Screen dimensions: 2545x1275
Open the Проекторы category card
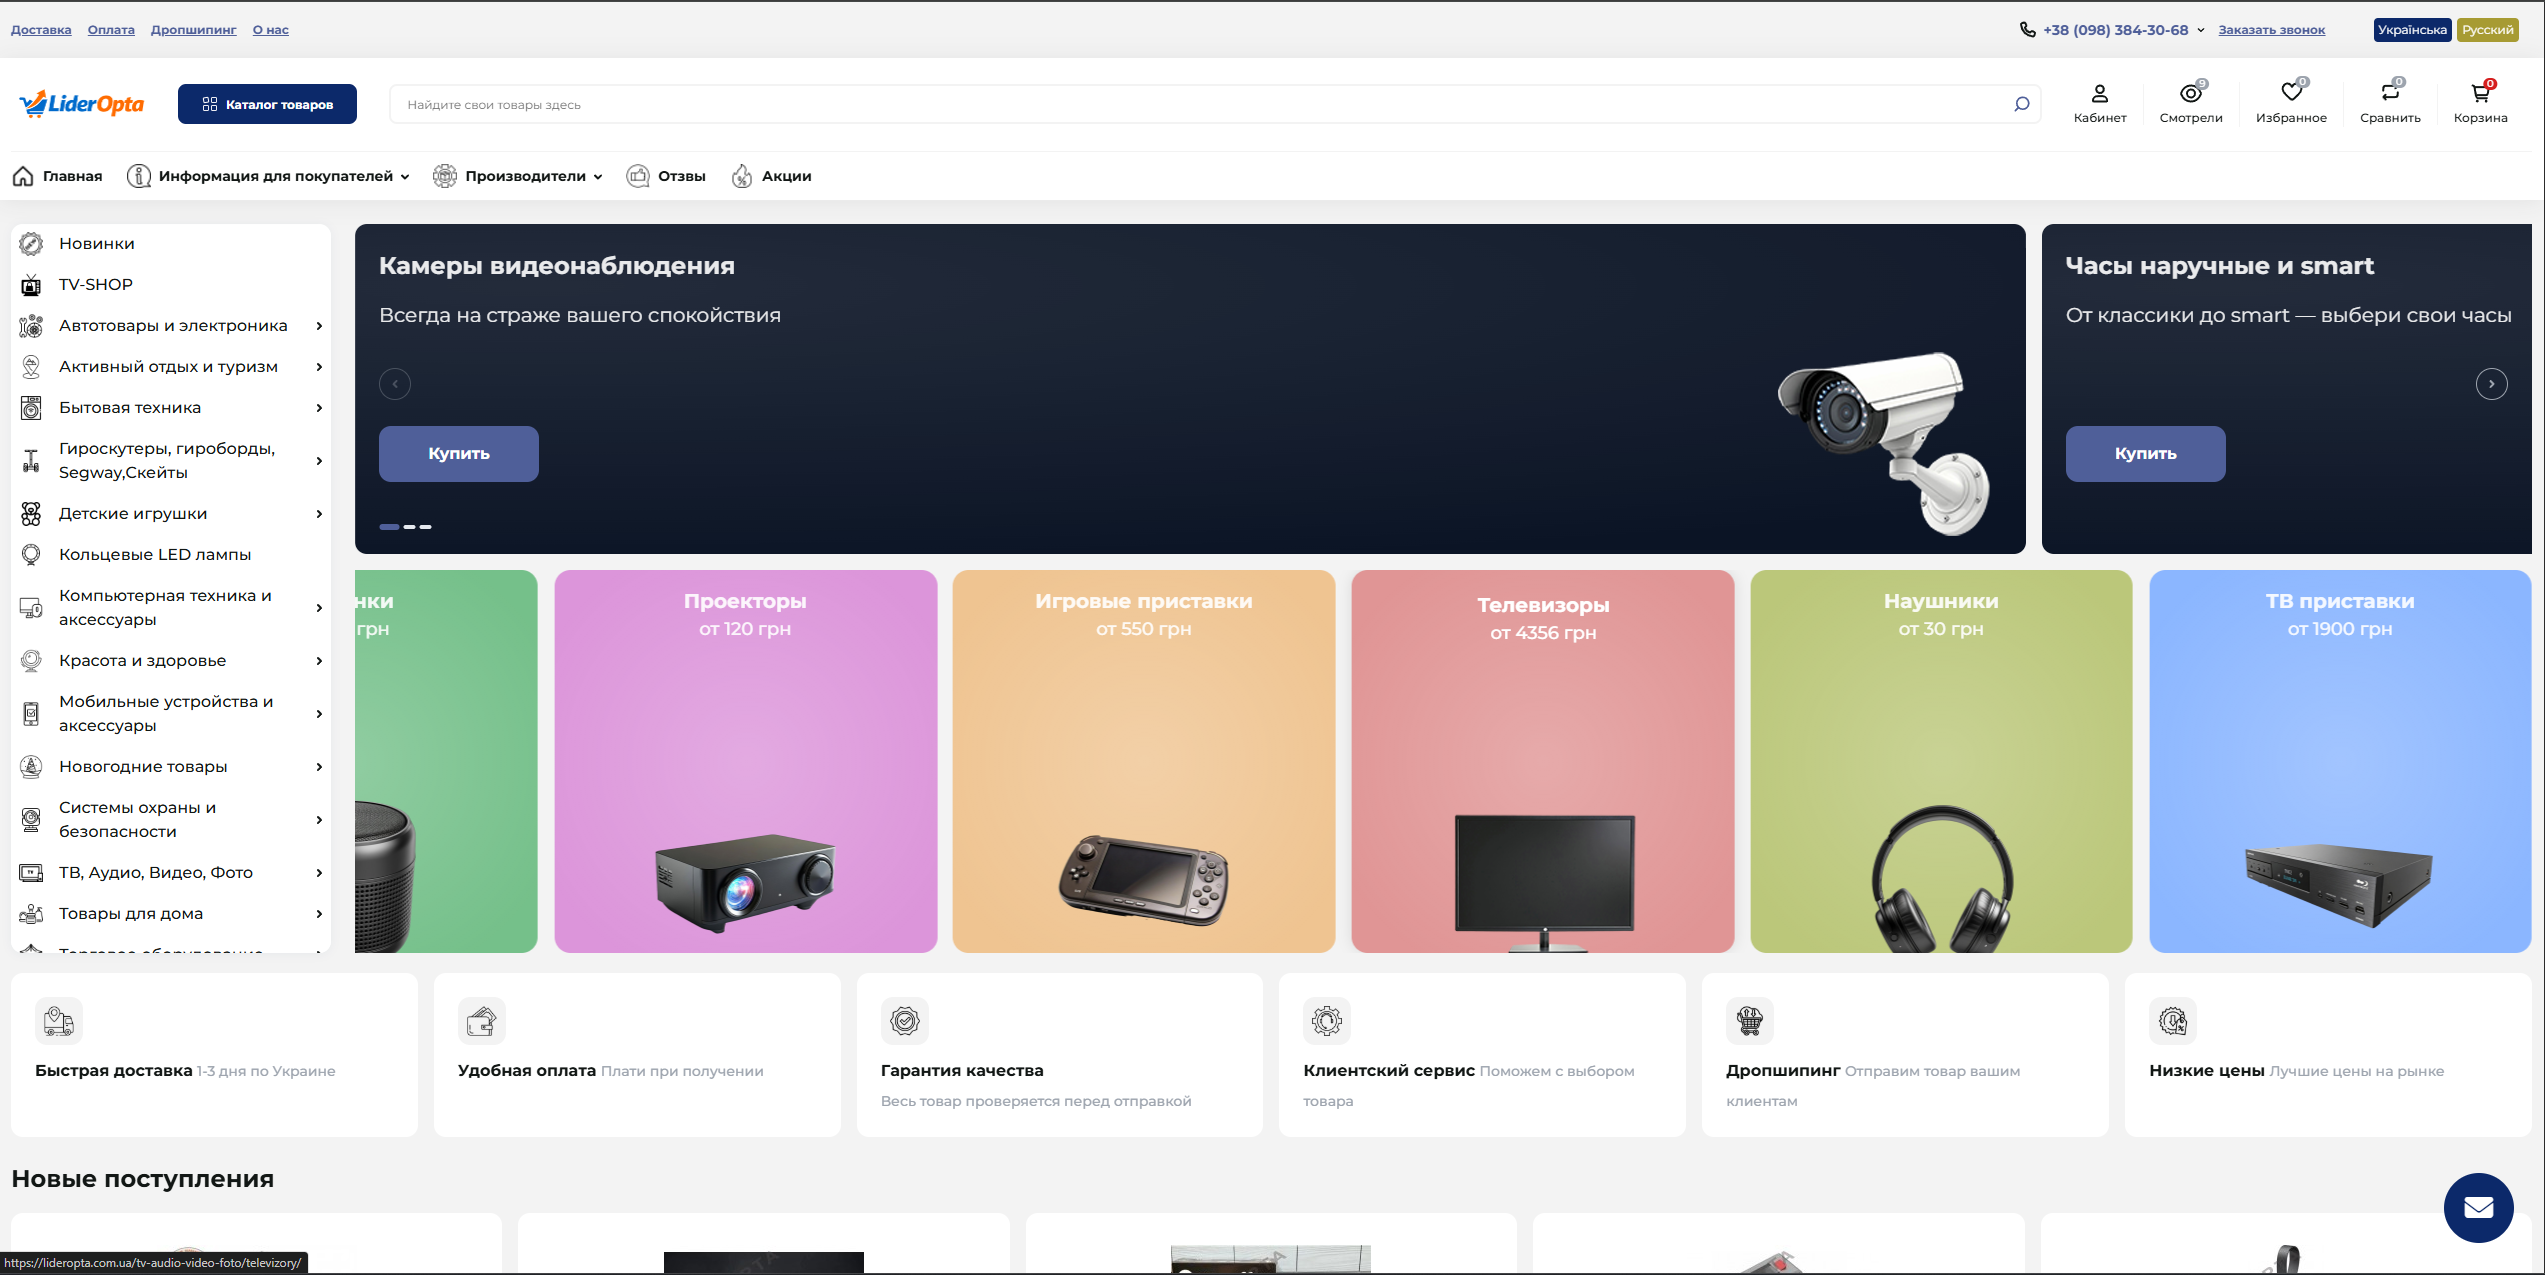coord(746,761)
